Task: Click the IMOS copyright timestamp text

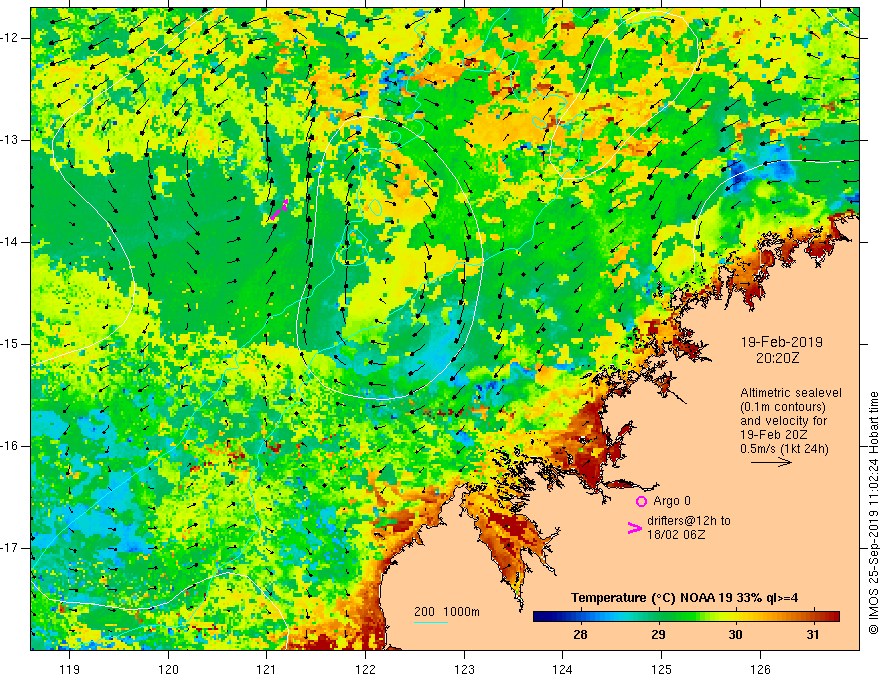Action: click(x=873, y=513)
